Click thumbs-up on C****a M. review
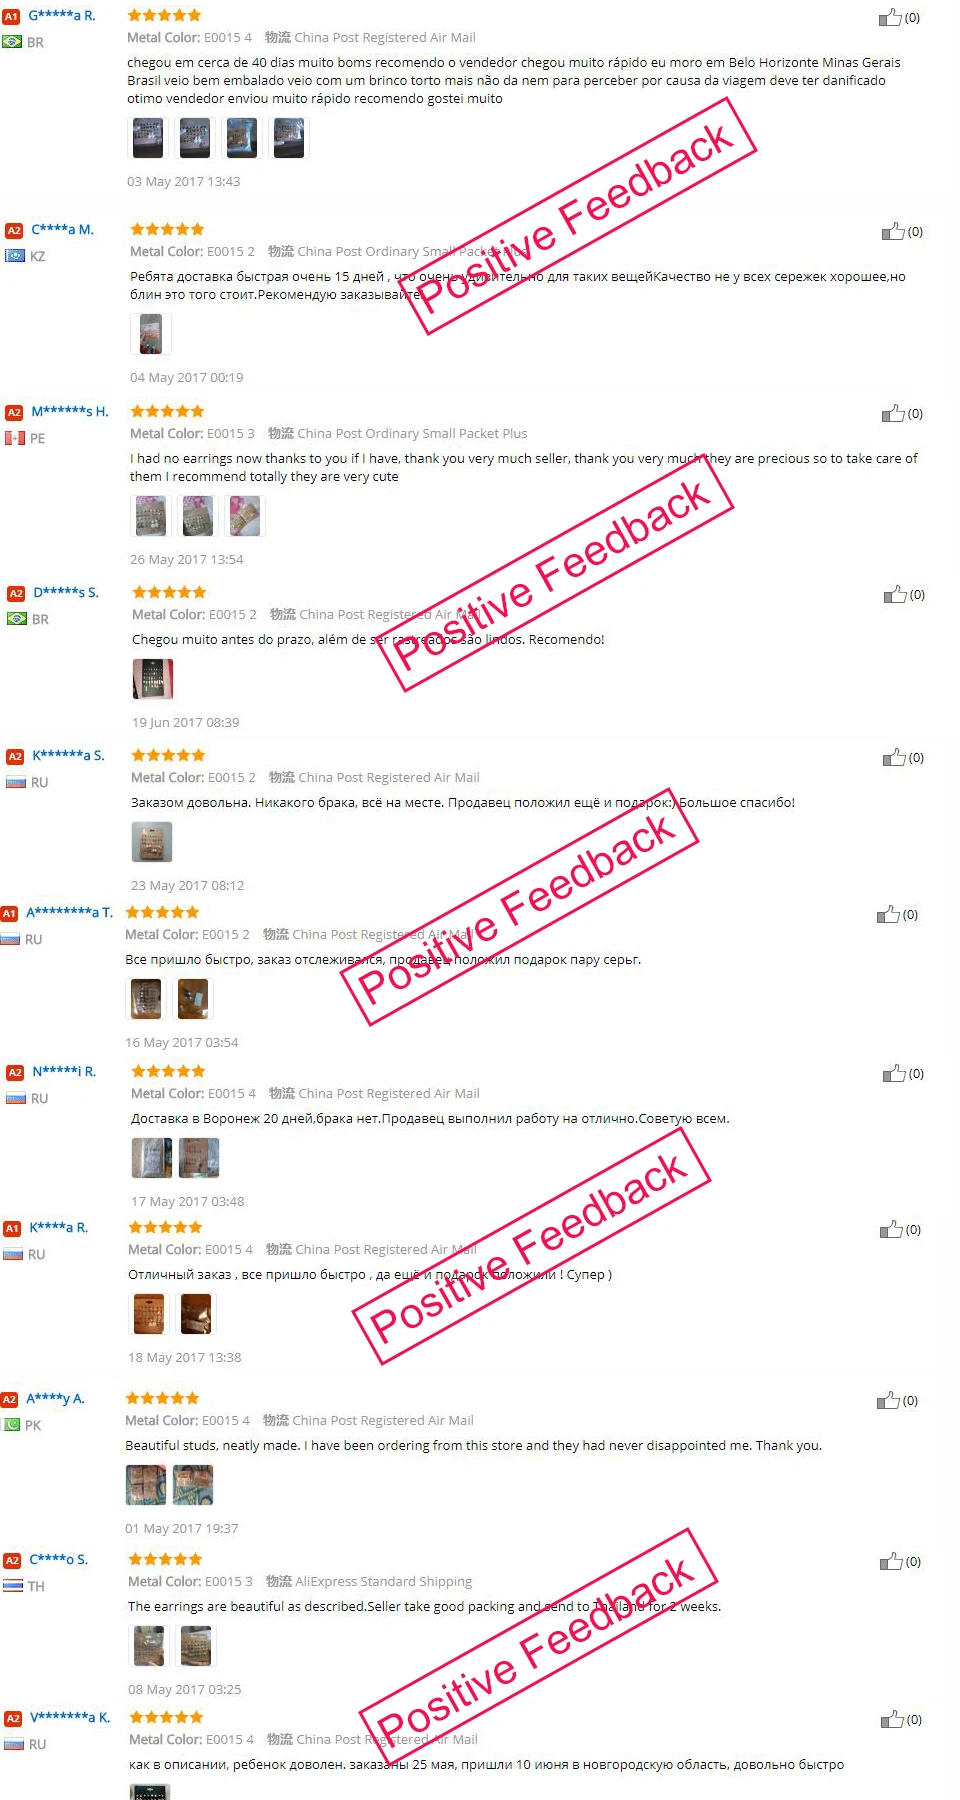960x1800 pixels. tap(893, 231)
